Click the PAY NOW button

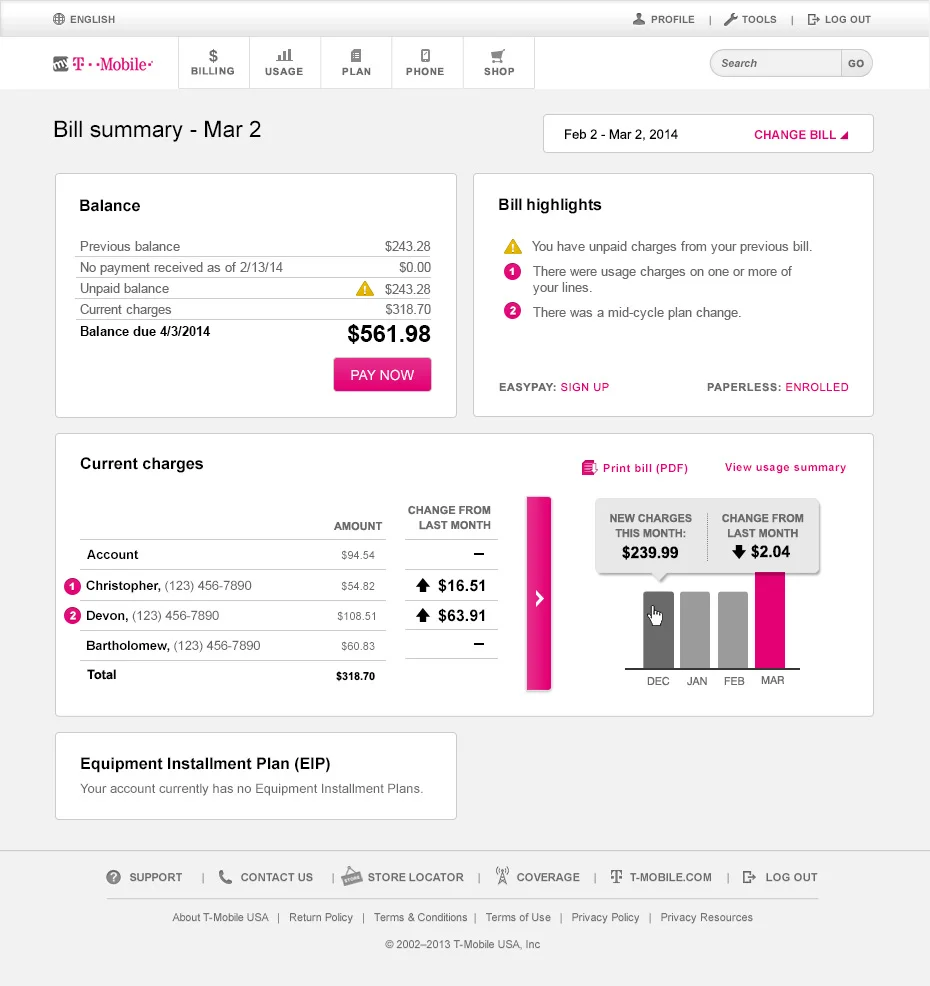(382, 374)
